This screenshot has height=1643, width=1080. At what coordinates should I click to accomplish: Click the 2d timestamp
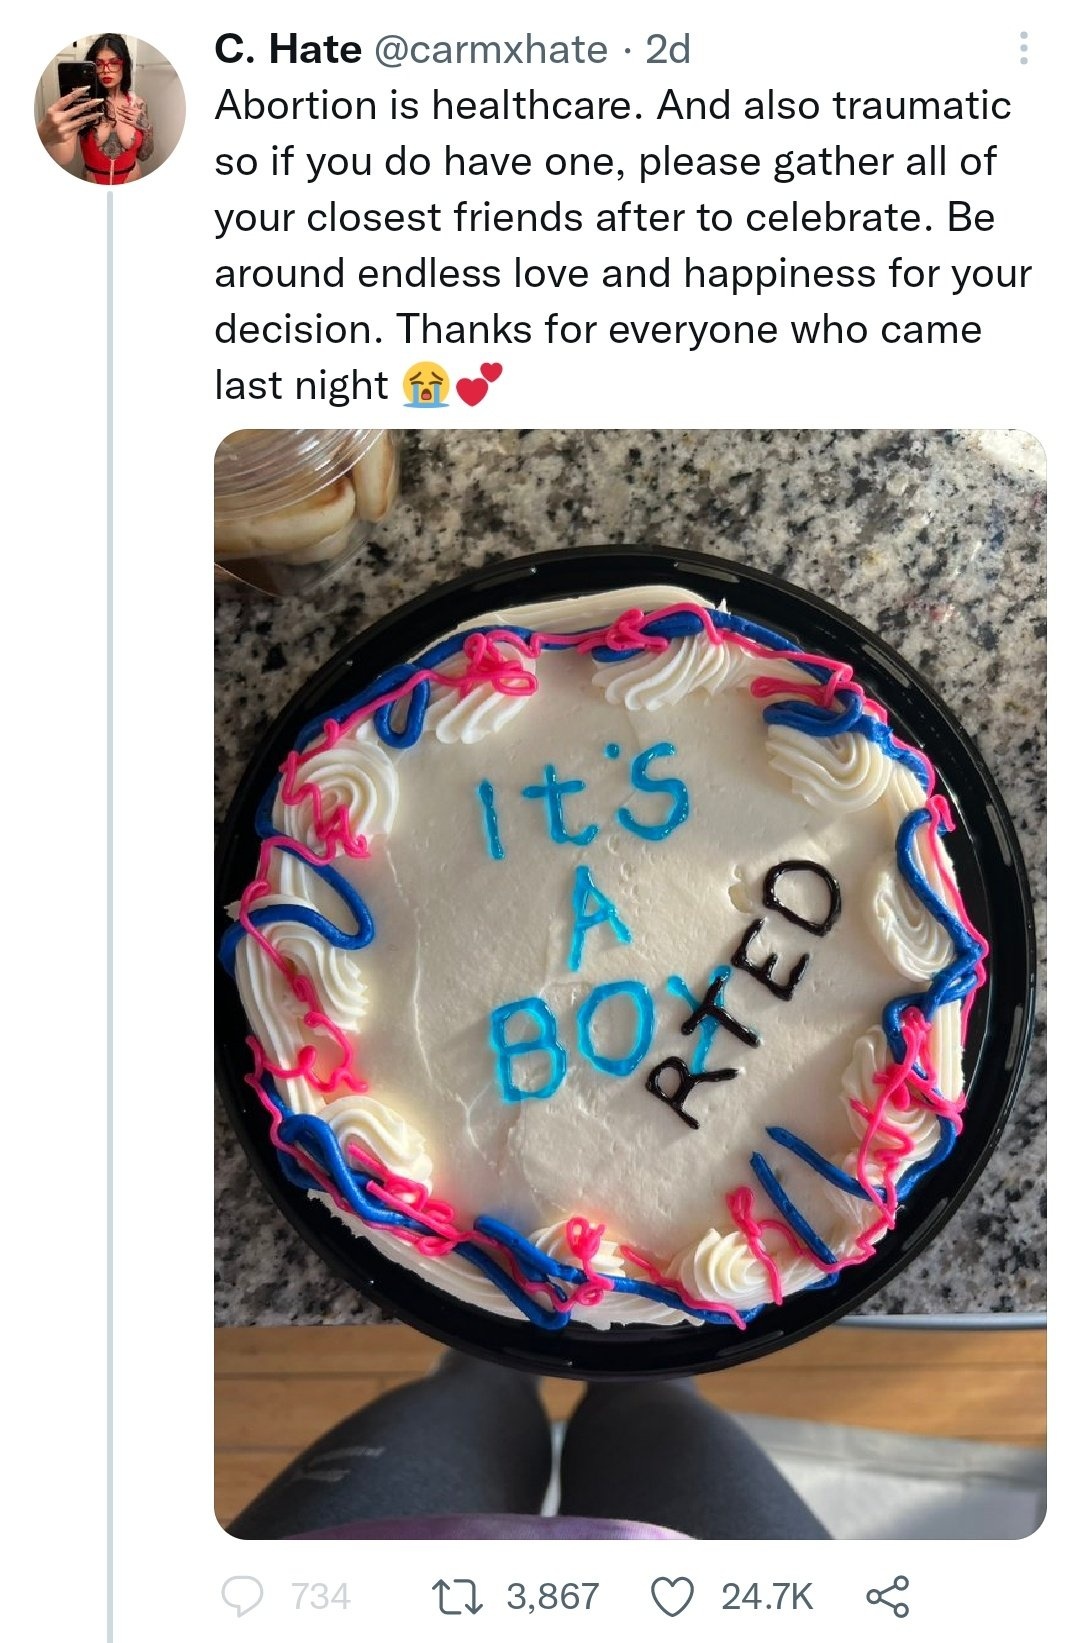click(668, 49)
